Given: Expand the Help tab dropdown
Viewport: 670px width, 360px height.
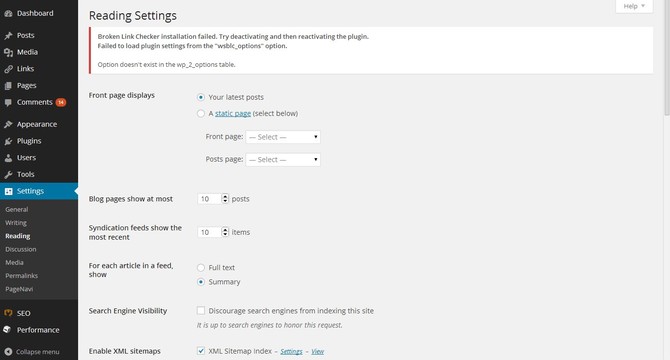Looking at the screenshot, I should [634, 6].
